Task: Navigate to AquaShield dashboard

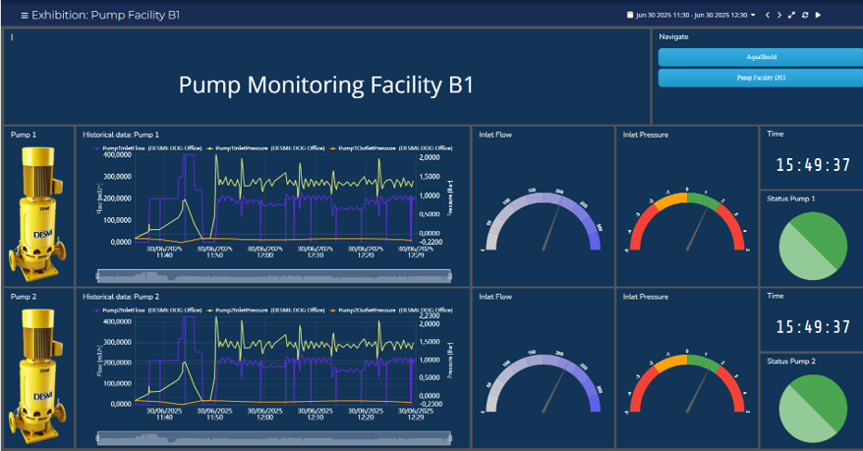Action: 755,57
